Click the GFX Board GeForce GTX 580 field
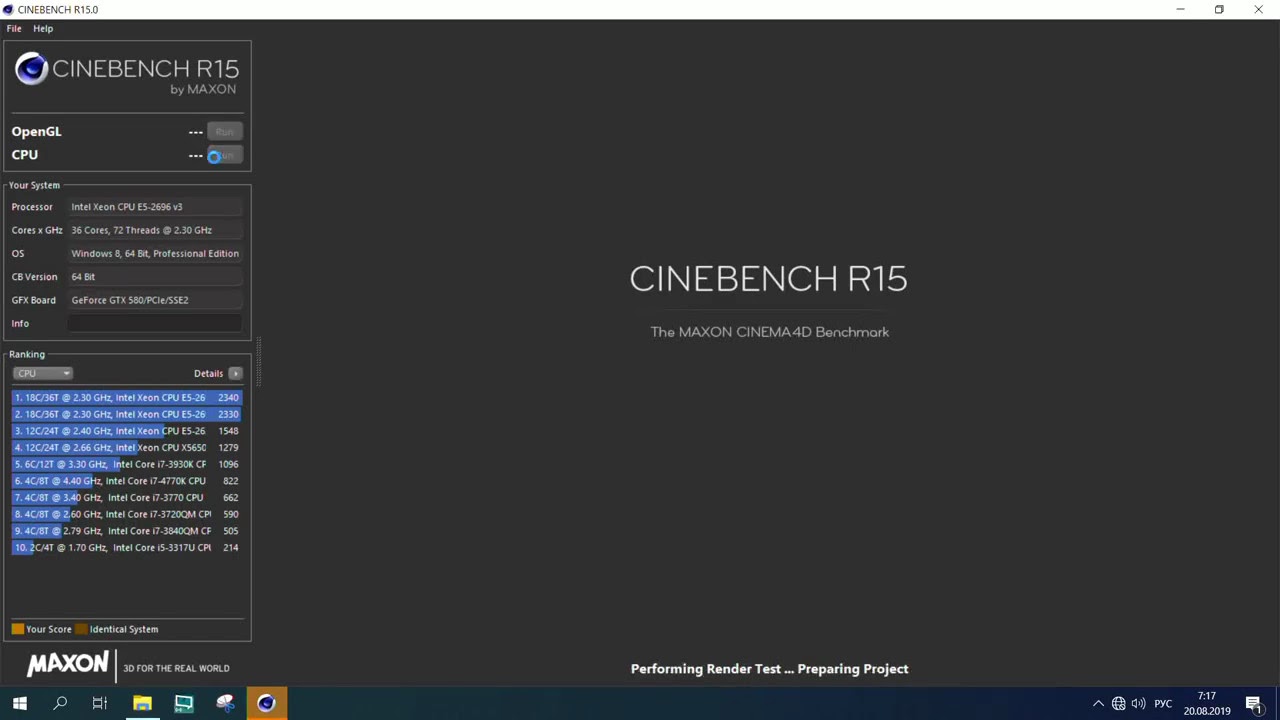This screenshot has height=720, width=1280. [155, 300]
